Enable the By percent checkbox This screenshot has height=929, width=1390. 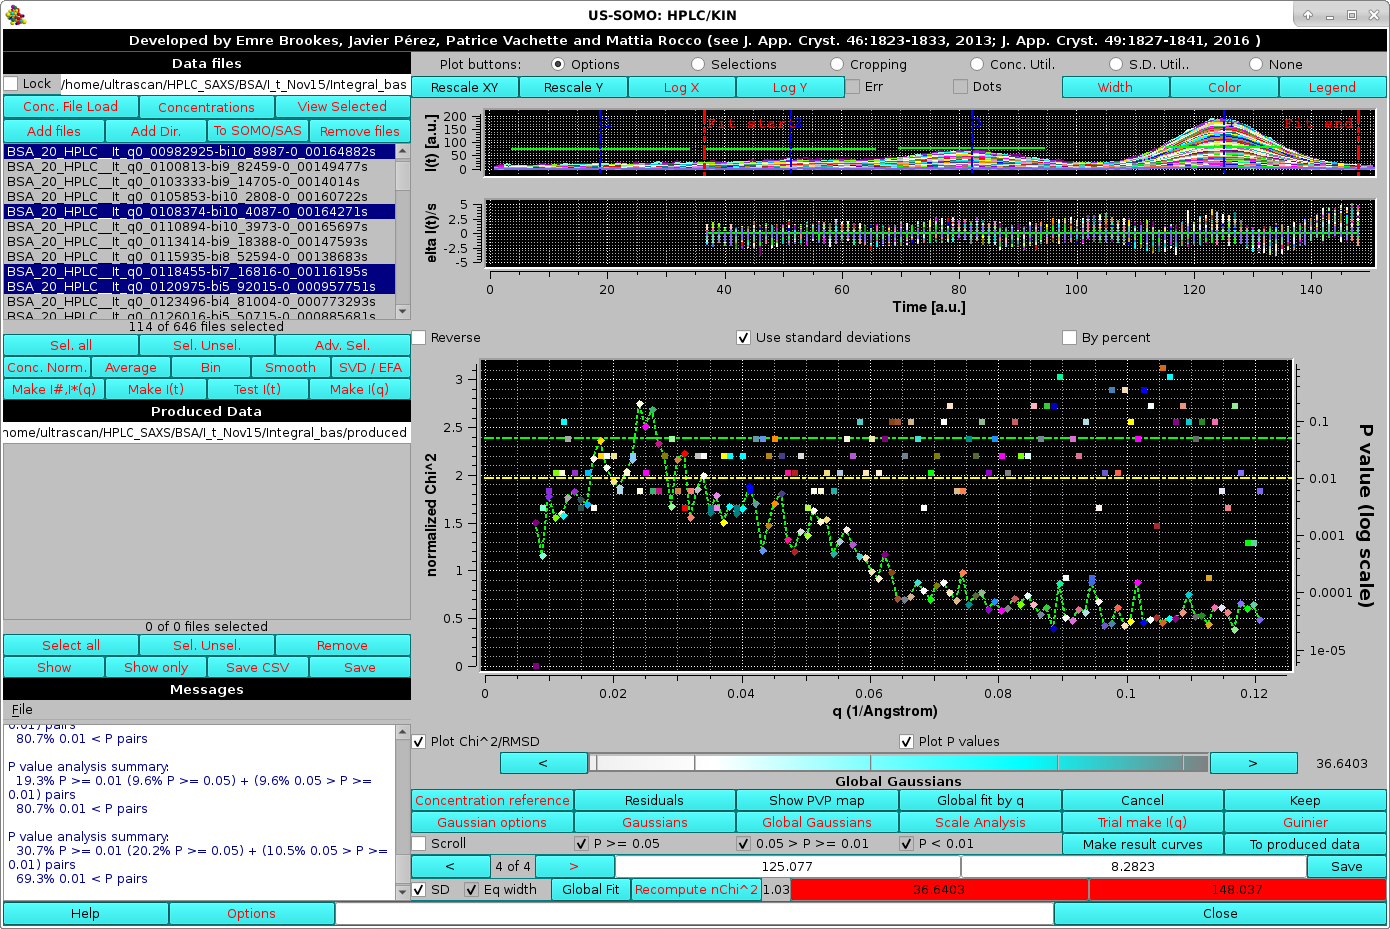(1069, 337)
